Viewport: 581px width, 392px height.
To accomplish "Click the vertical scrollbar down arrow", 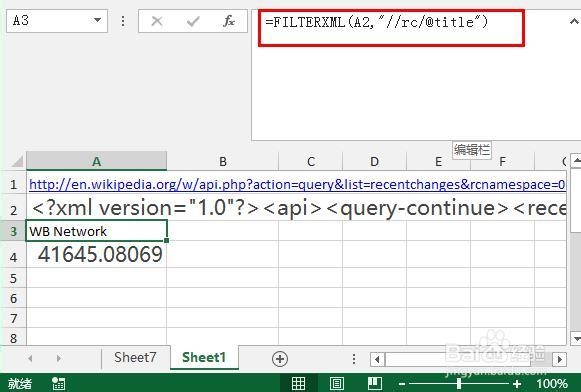I will point(577,338).
